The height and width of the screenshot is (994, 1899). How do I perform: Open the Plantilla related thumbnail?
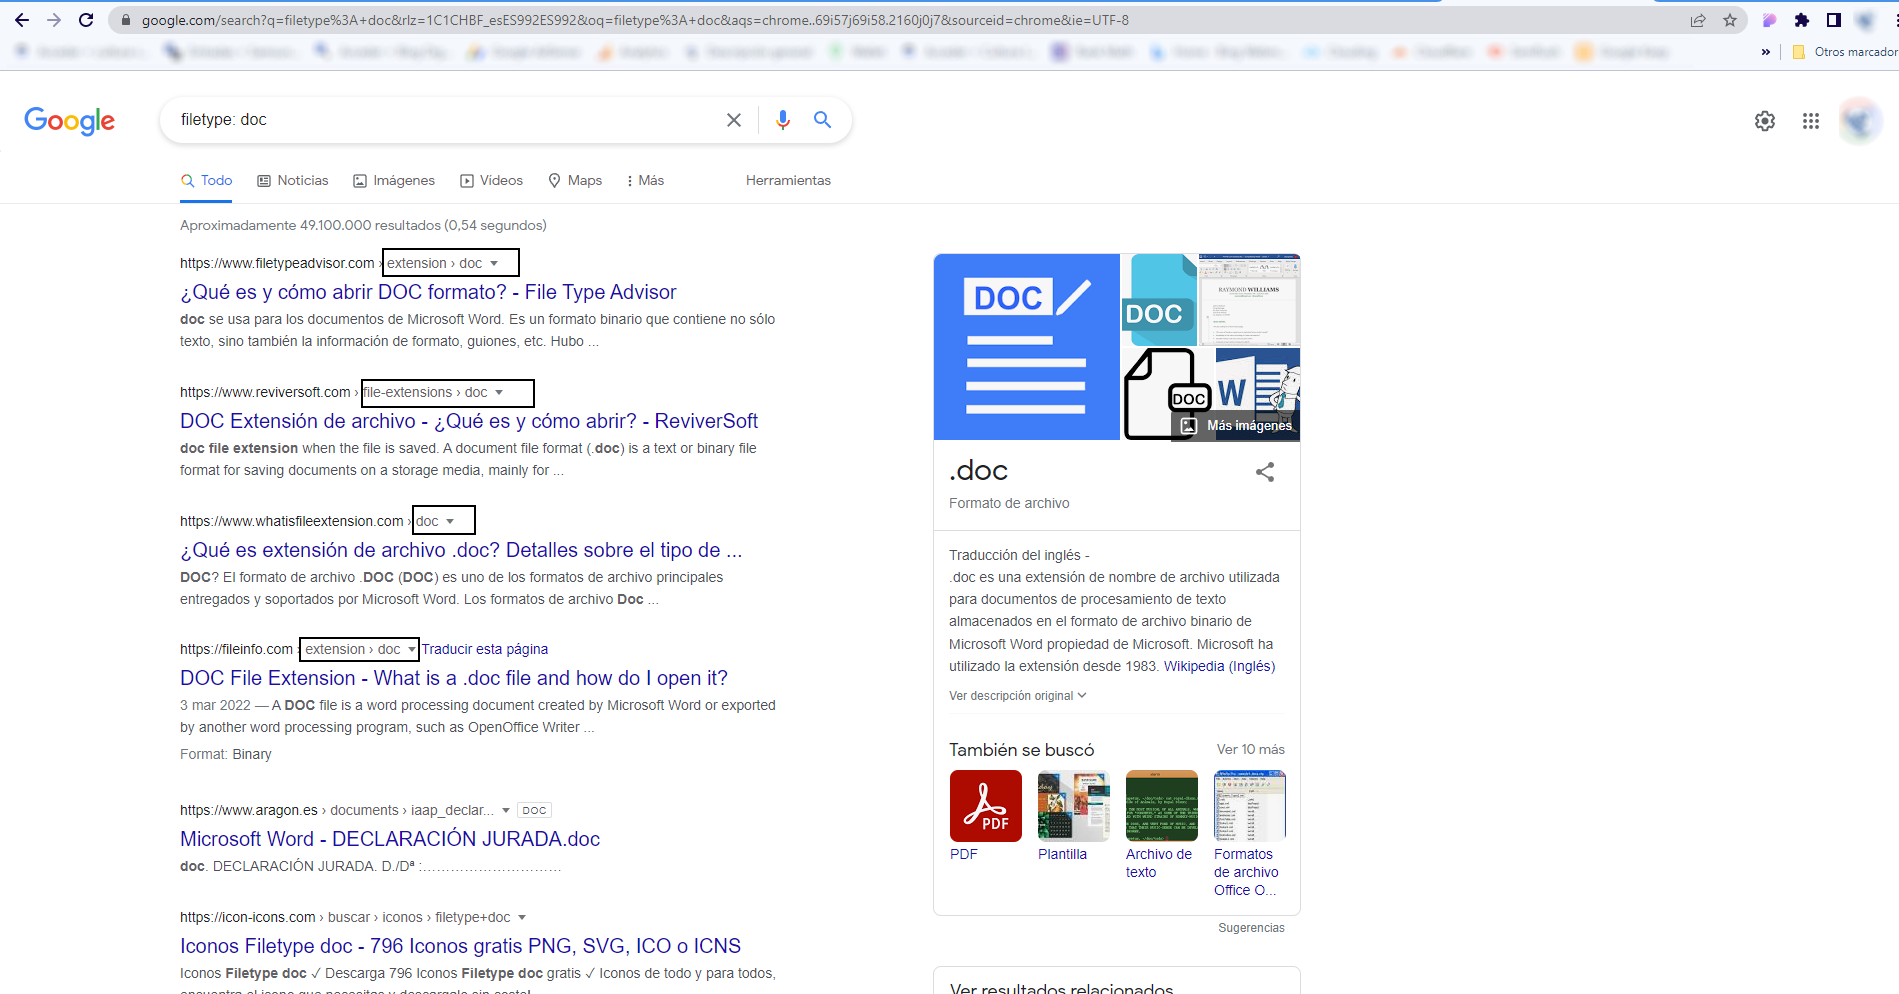pos(1074,806)
